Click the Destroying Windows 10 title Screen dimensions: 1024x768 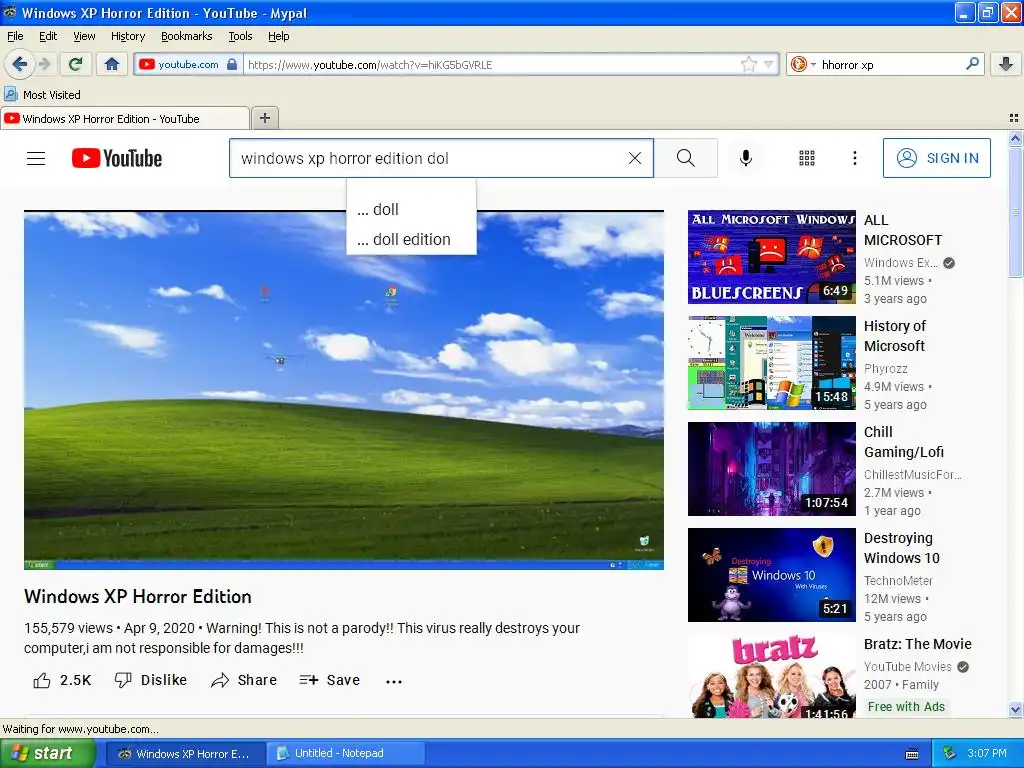click(901, 548)
